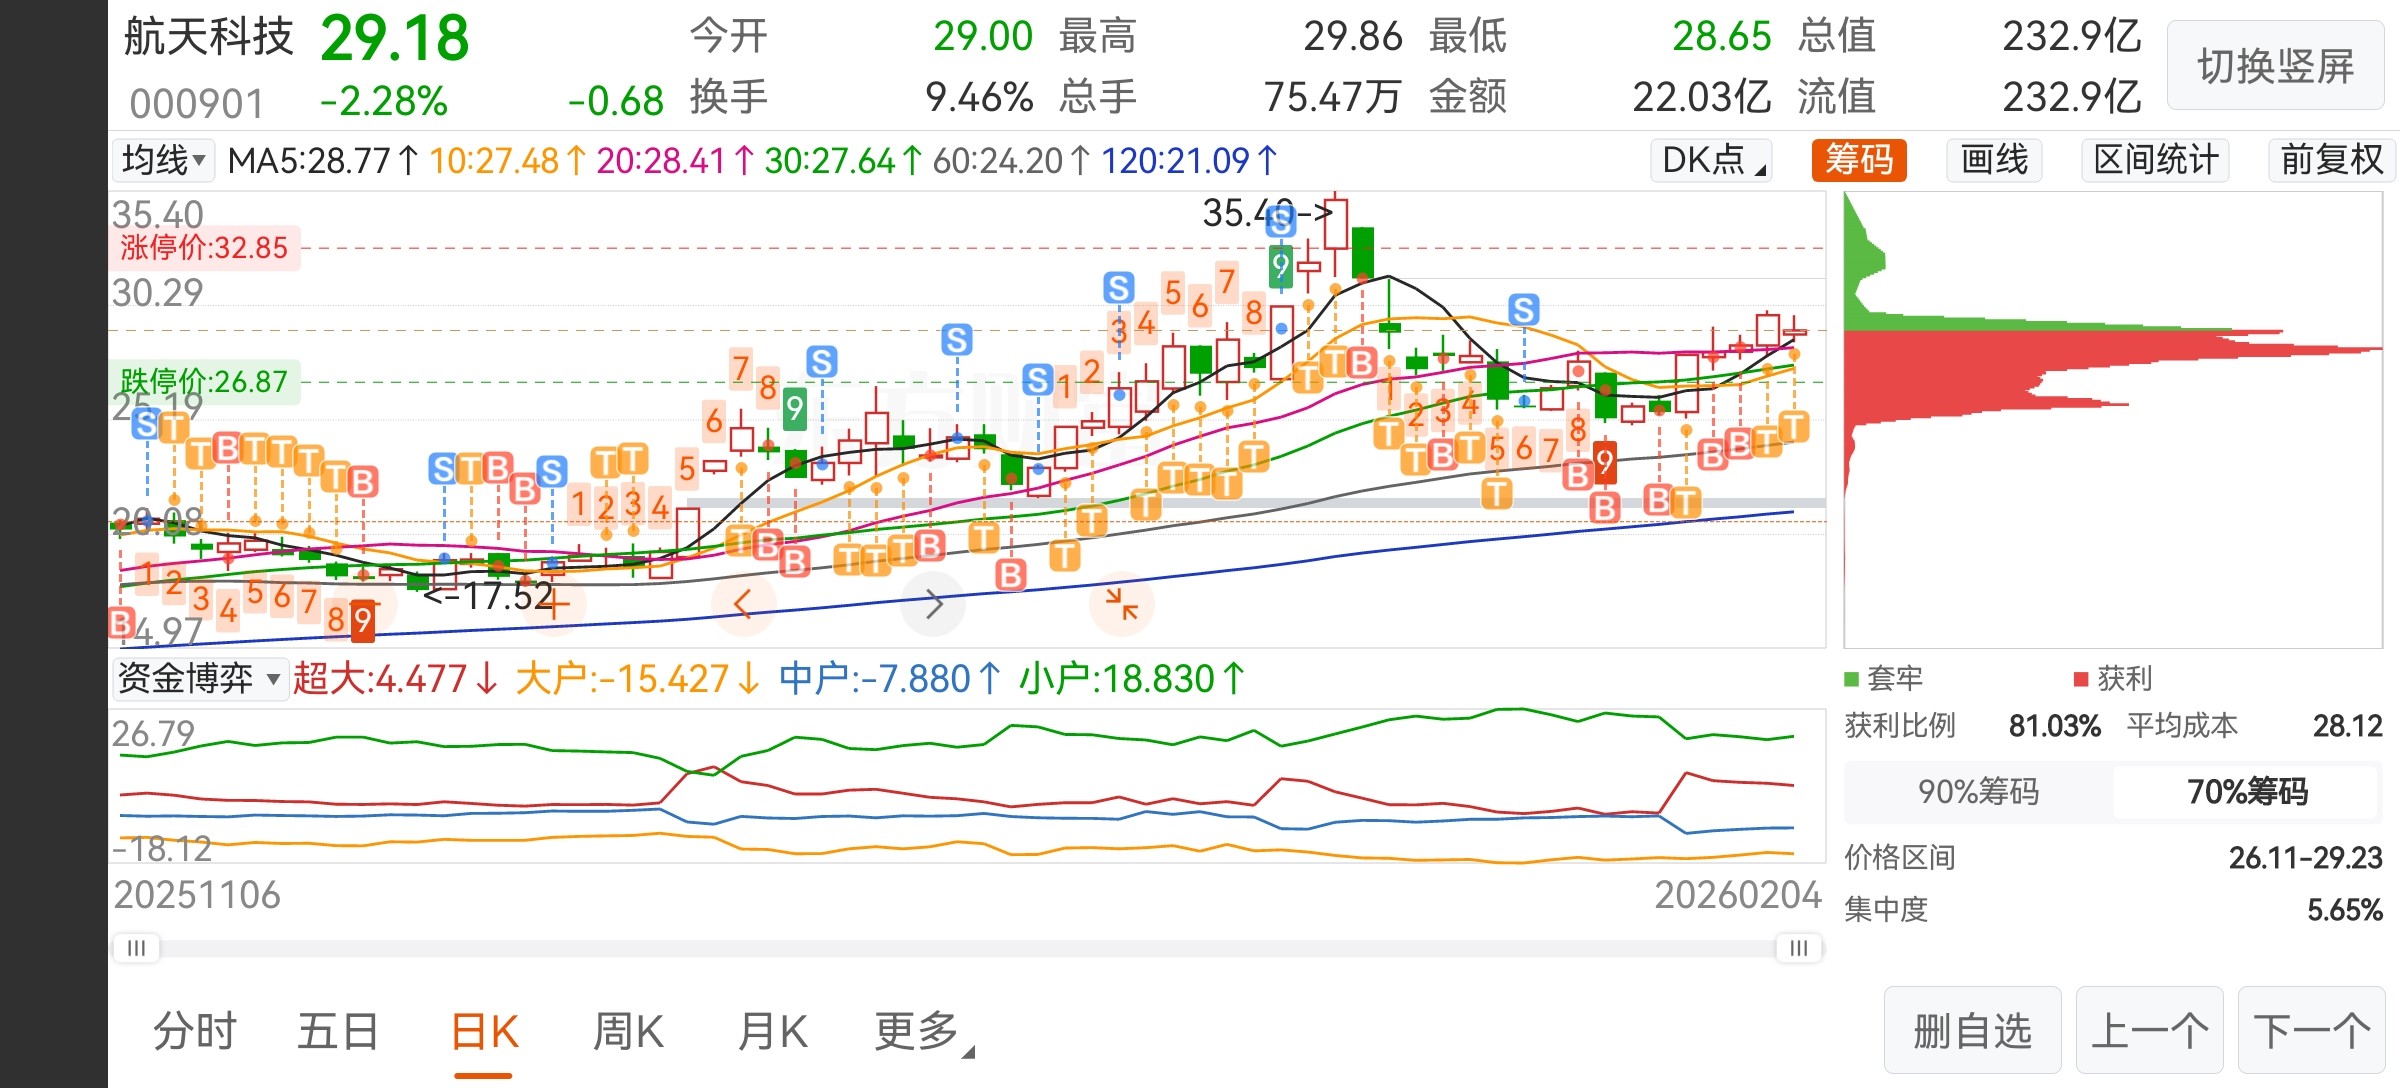This screenshot has height=1088, width=2400.
Task: Click the 切换竖屏 button
Action: point(2275,67)
